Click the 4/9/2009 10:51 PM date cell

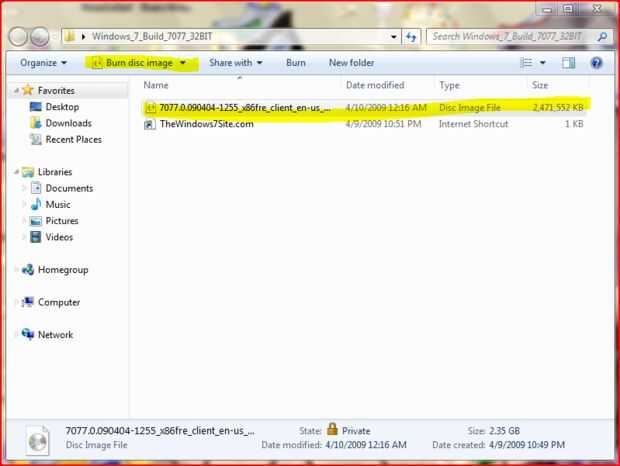tap(383, 124)
